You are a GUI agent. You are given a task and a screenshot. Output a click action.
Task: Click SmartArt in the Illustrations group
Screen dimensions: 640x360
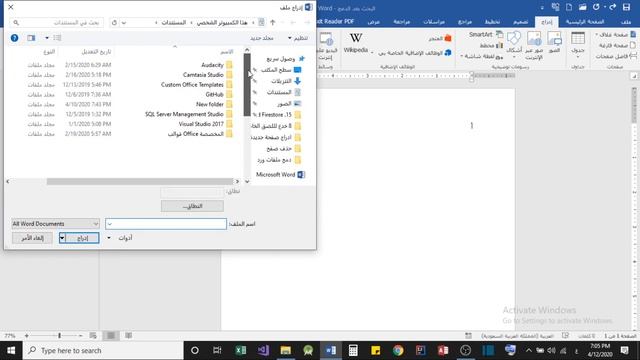[486, 35]
